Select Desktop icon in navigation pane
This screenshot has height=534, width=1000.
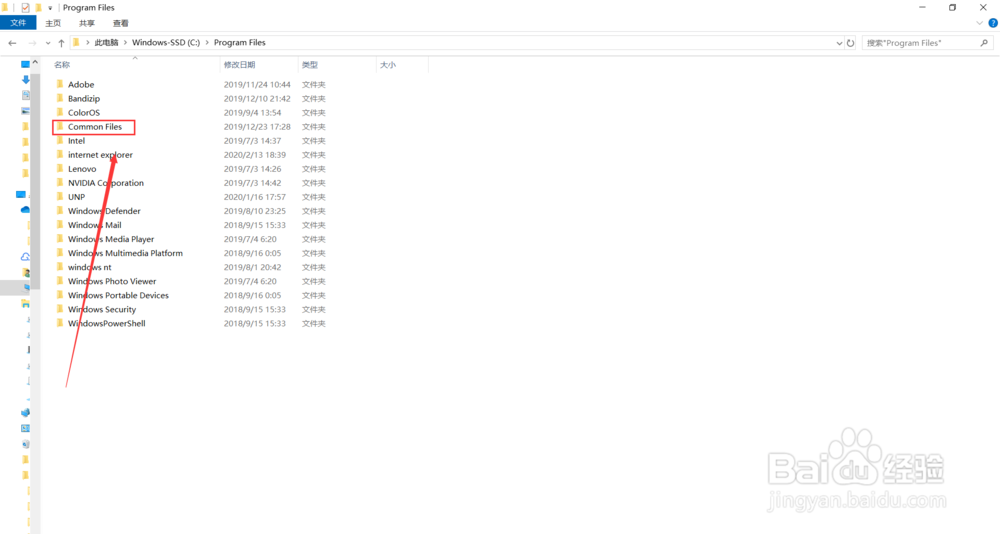[x=25, y=64]
